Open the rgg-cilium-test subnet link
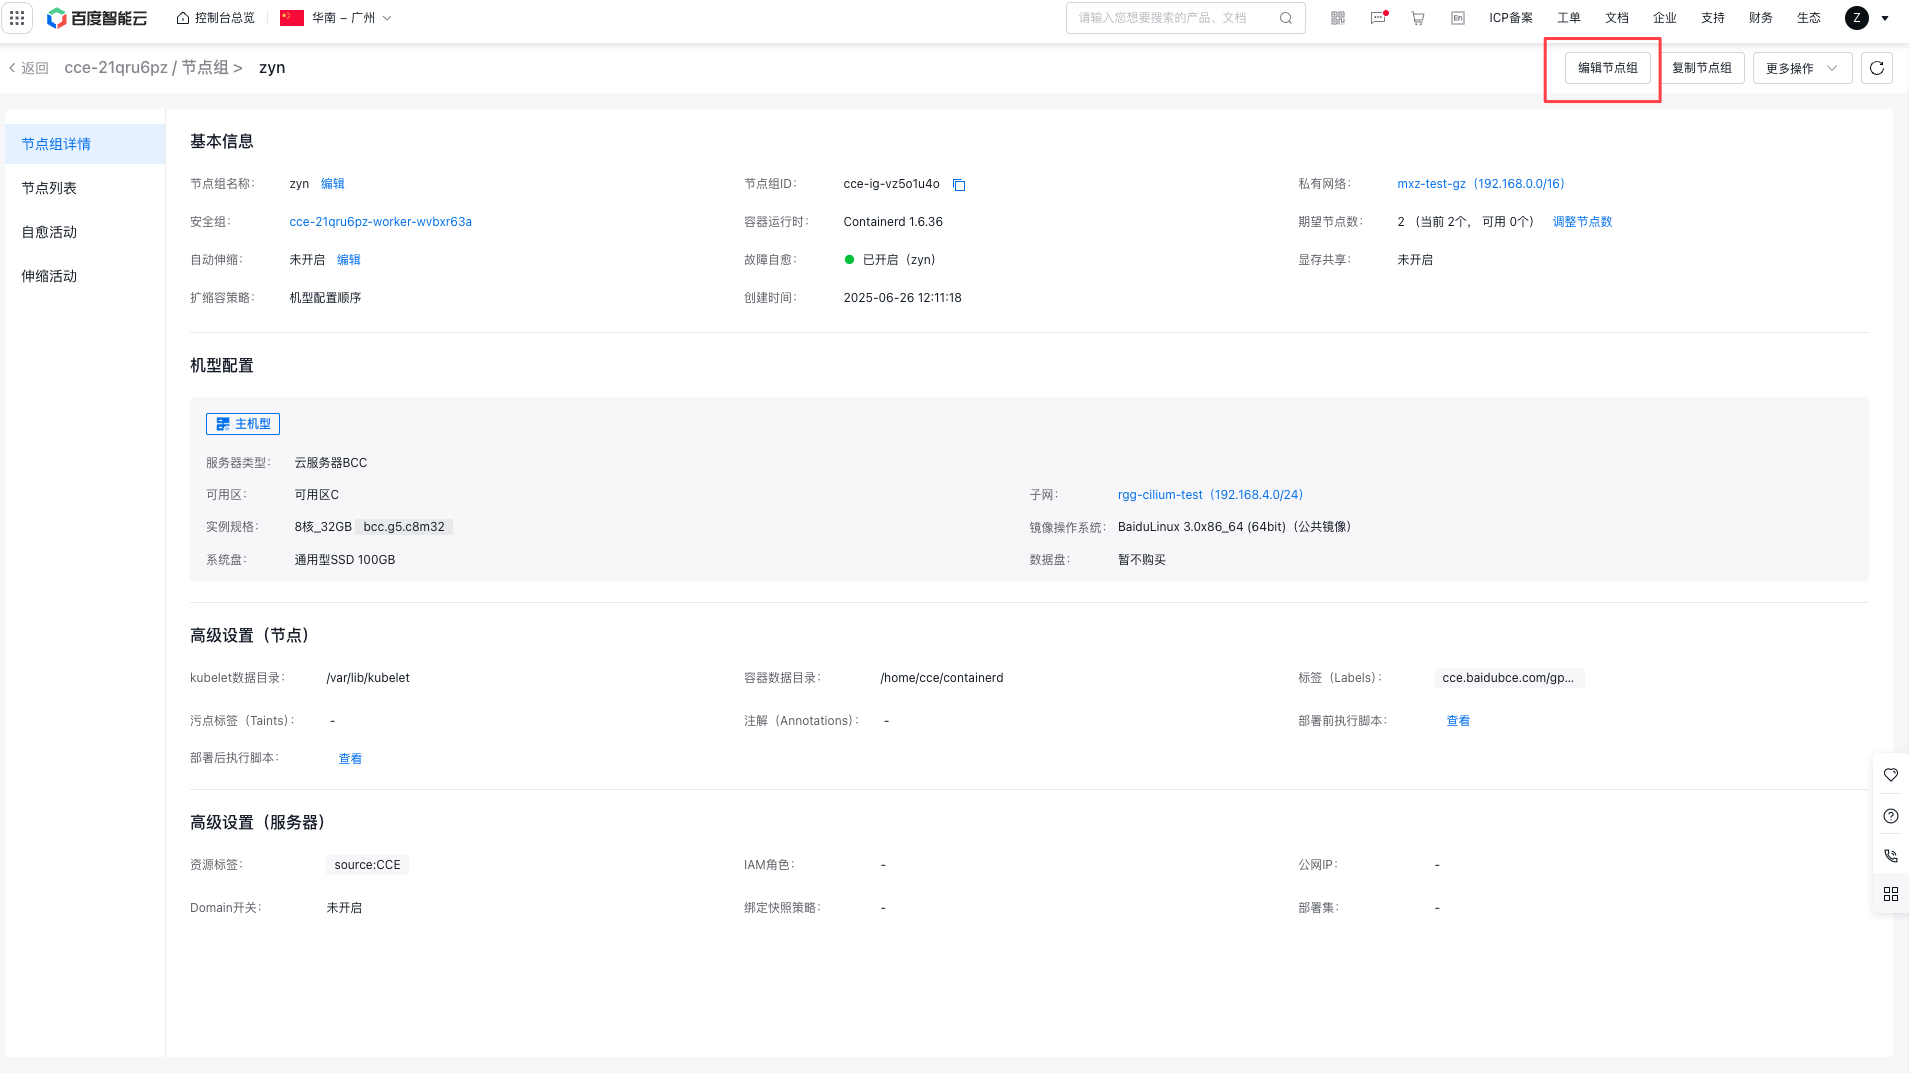This screenshot has height=1073, width=1909. 1210,495
